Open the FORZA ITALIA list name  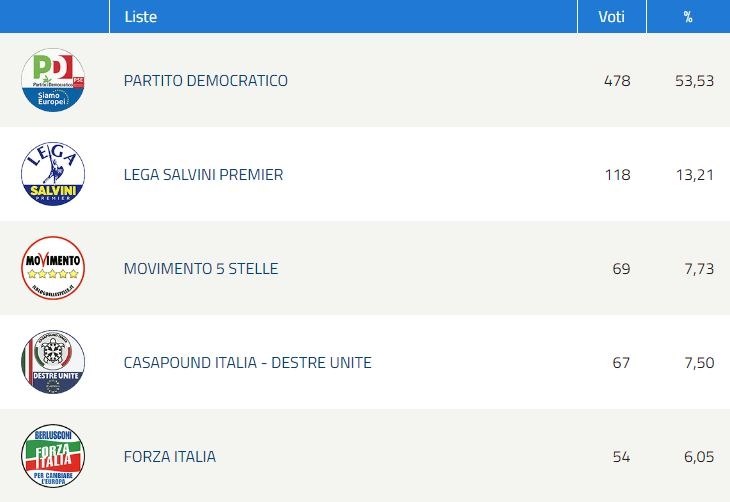pos(170,456)
